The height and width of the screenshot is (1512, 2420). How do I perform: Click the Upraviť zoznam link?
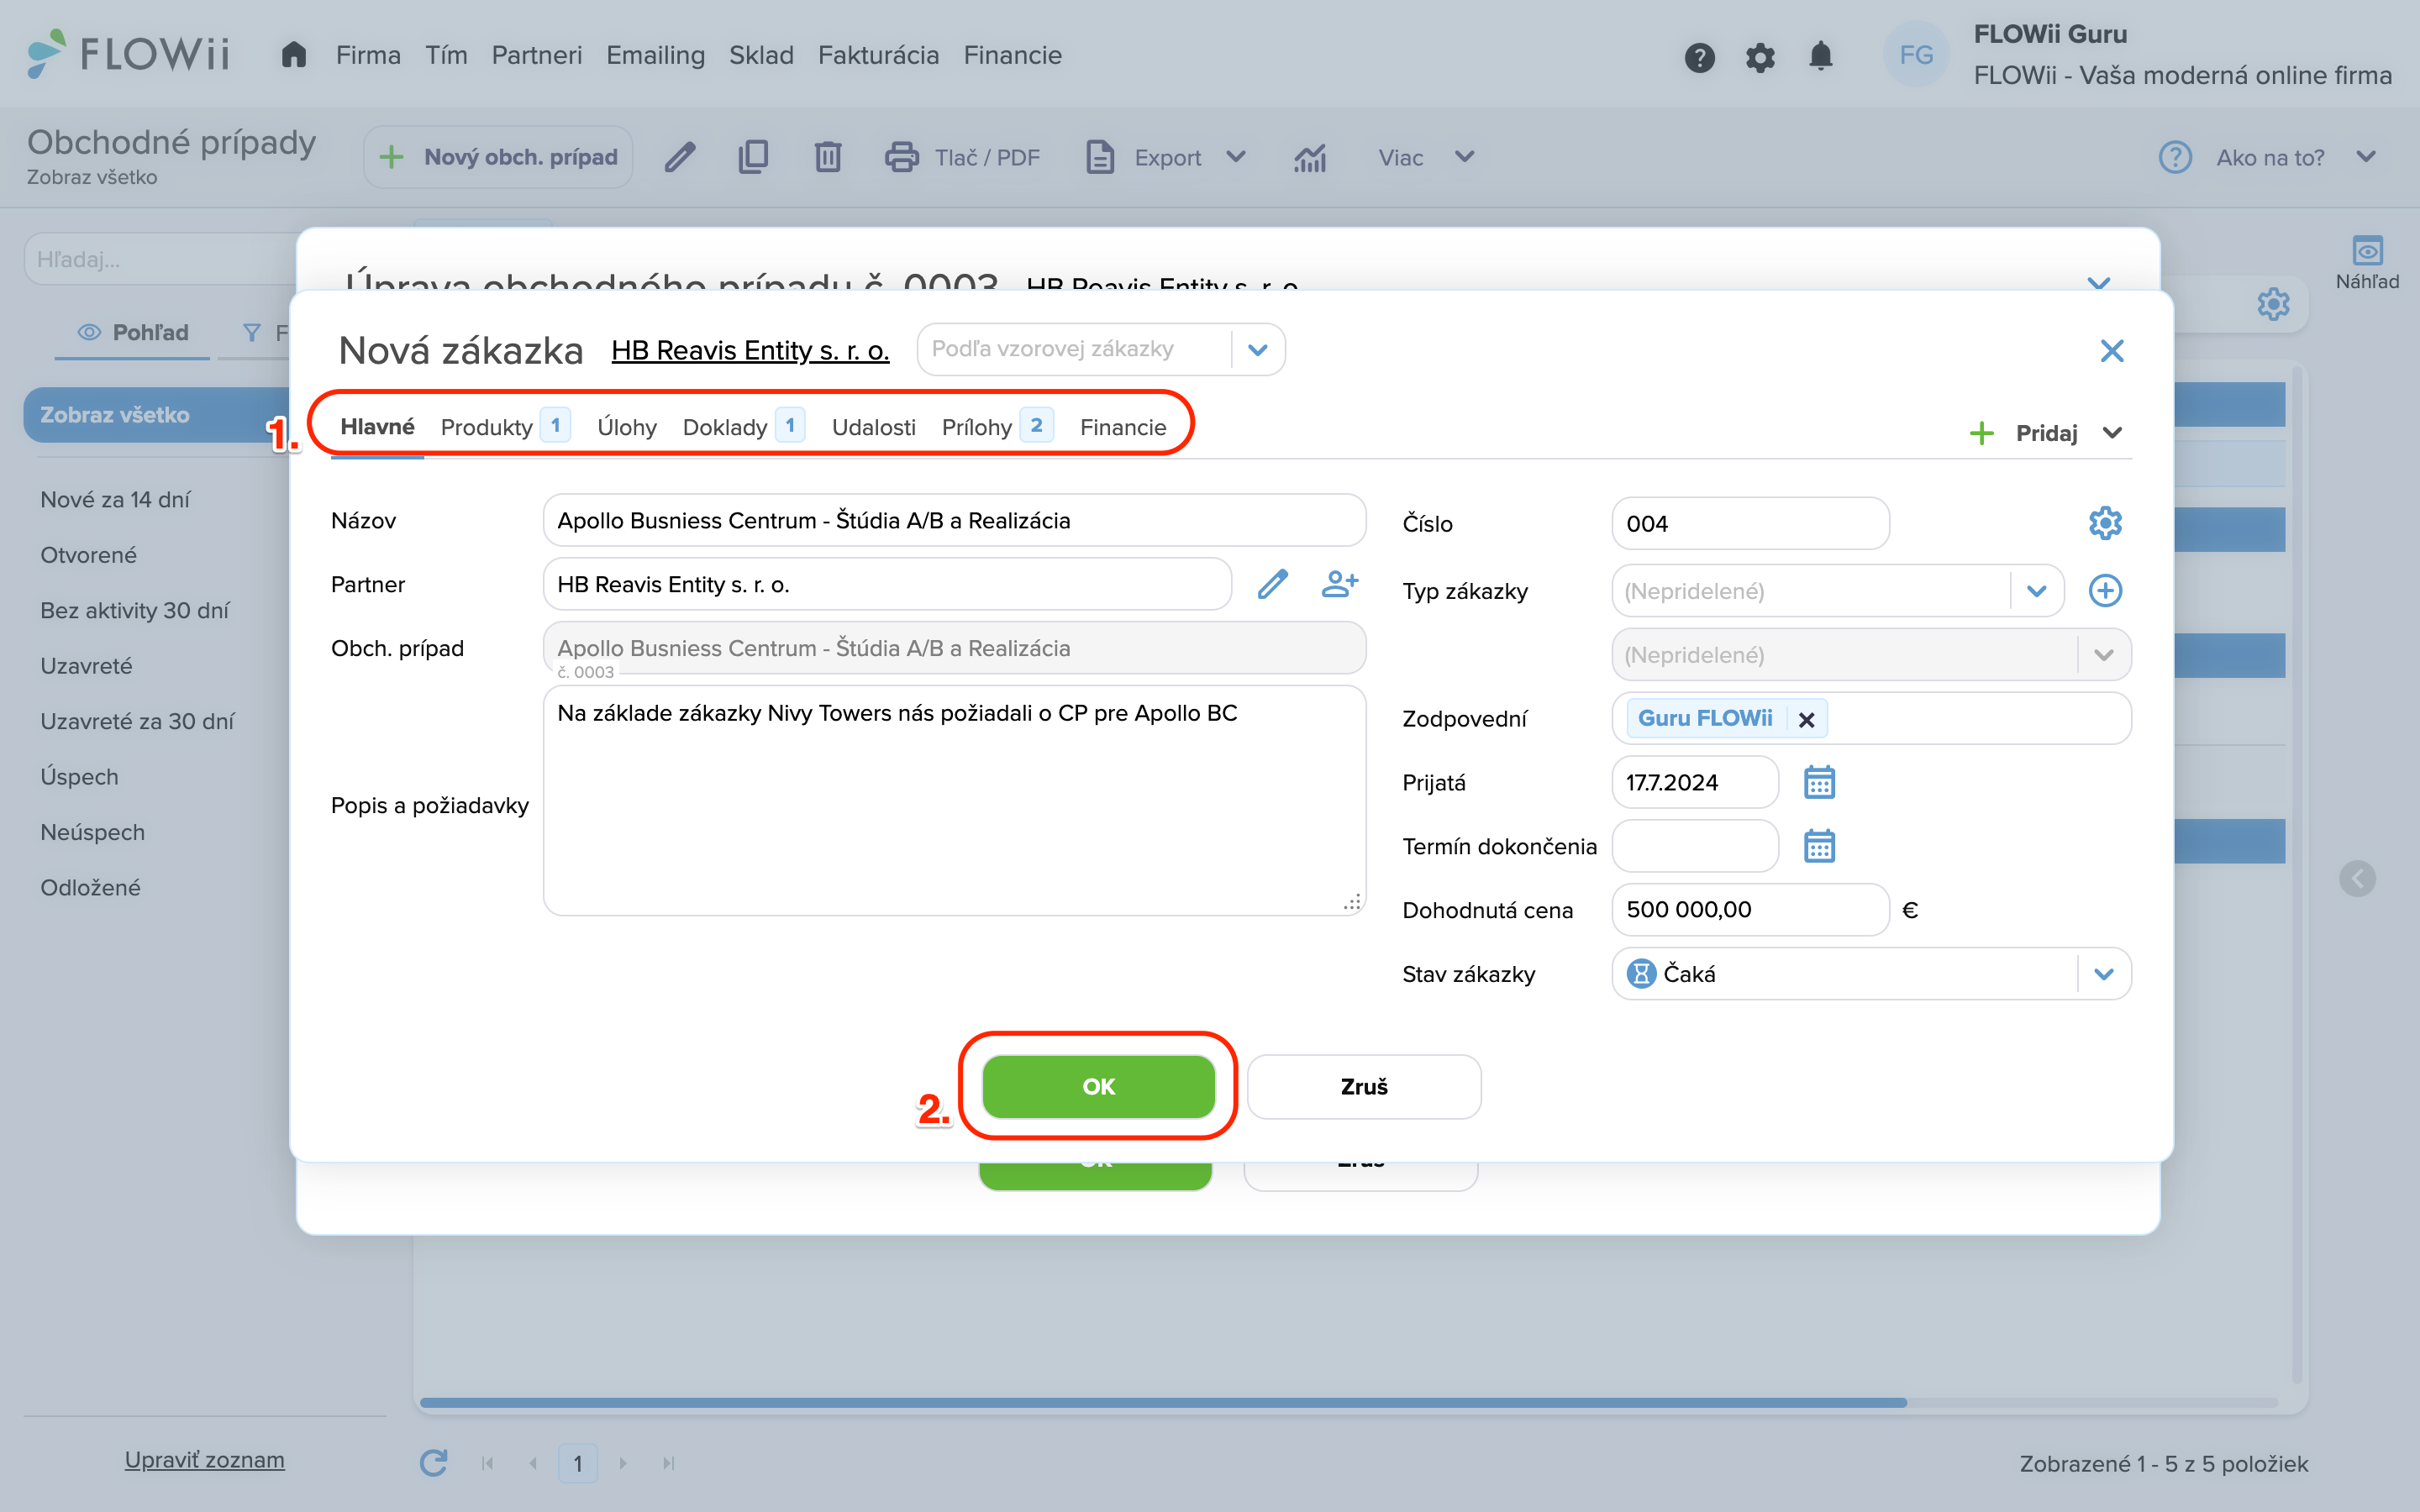204,1460
